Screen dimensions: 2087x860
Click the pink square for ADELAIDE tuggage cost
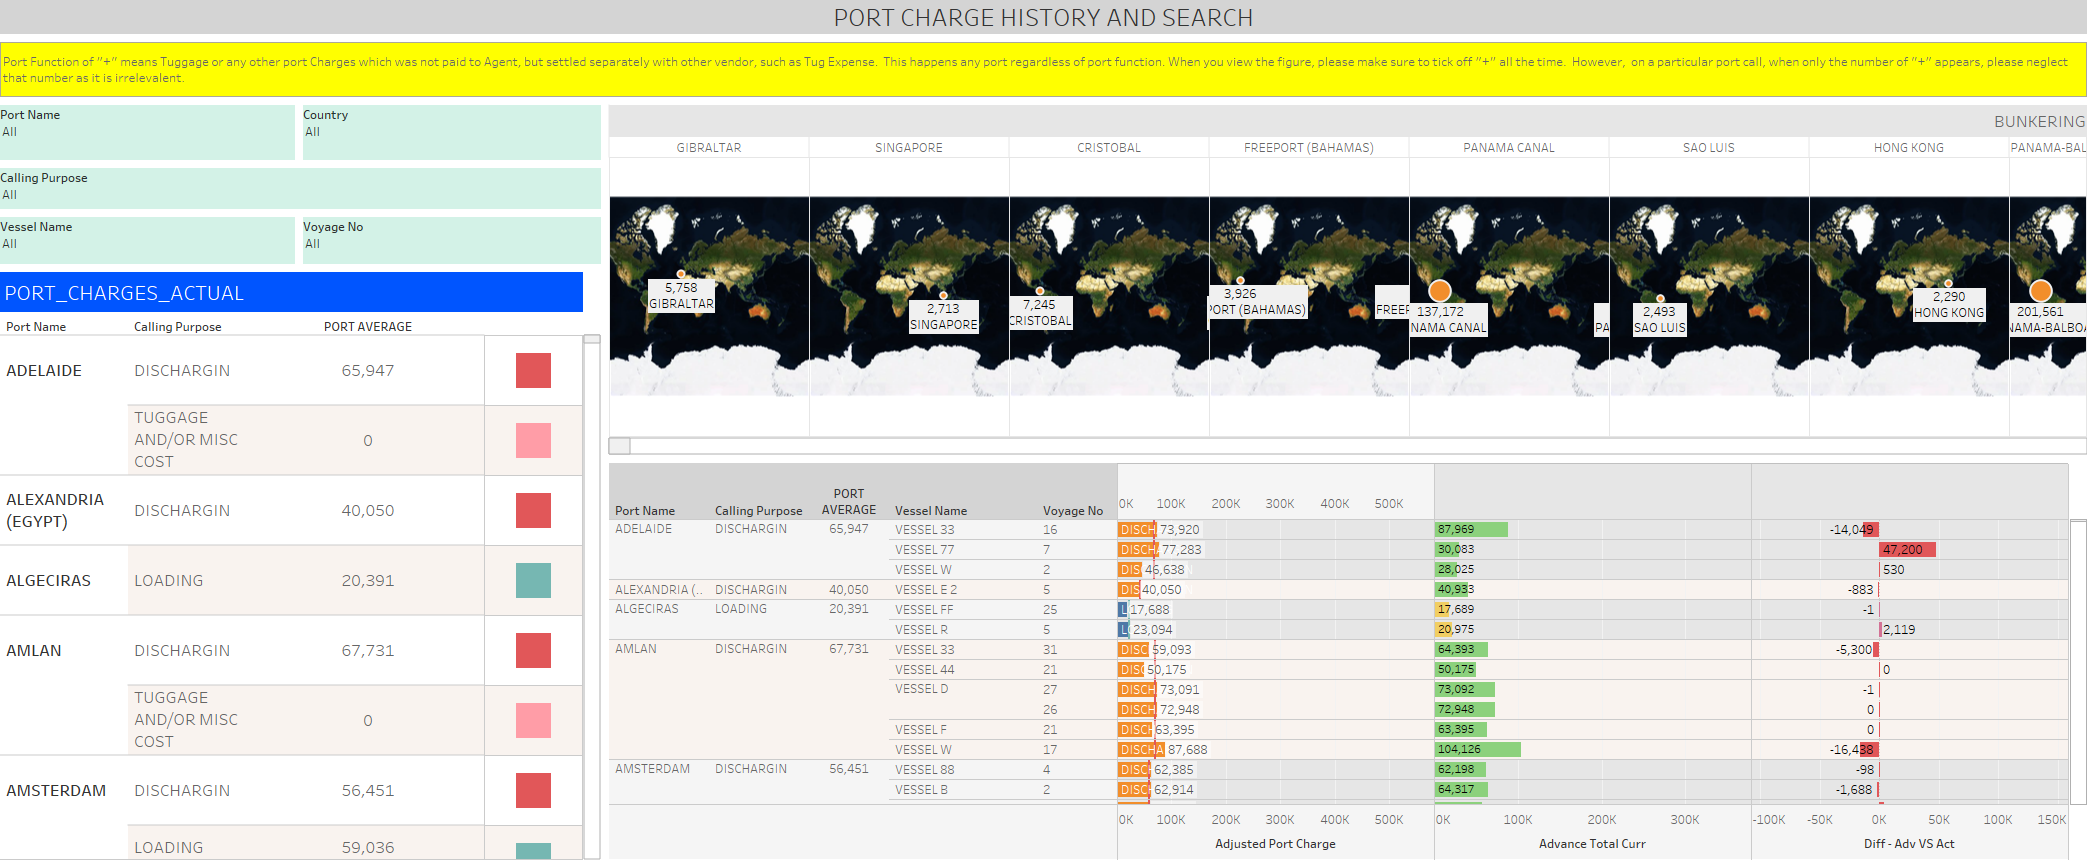533,440
